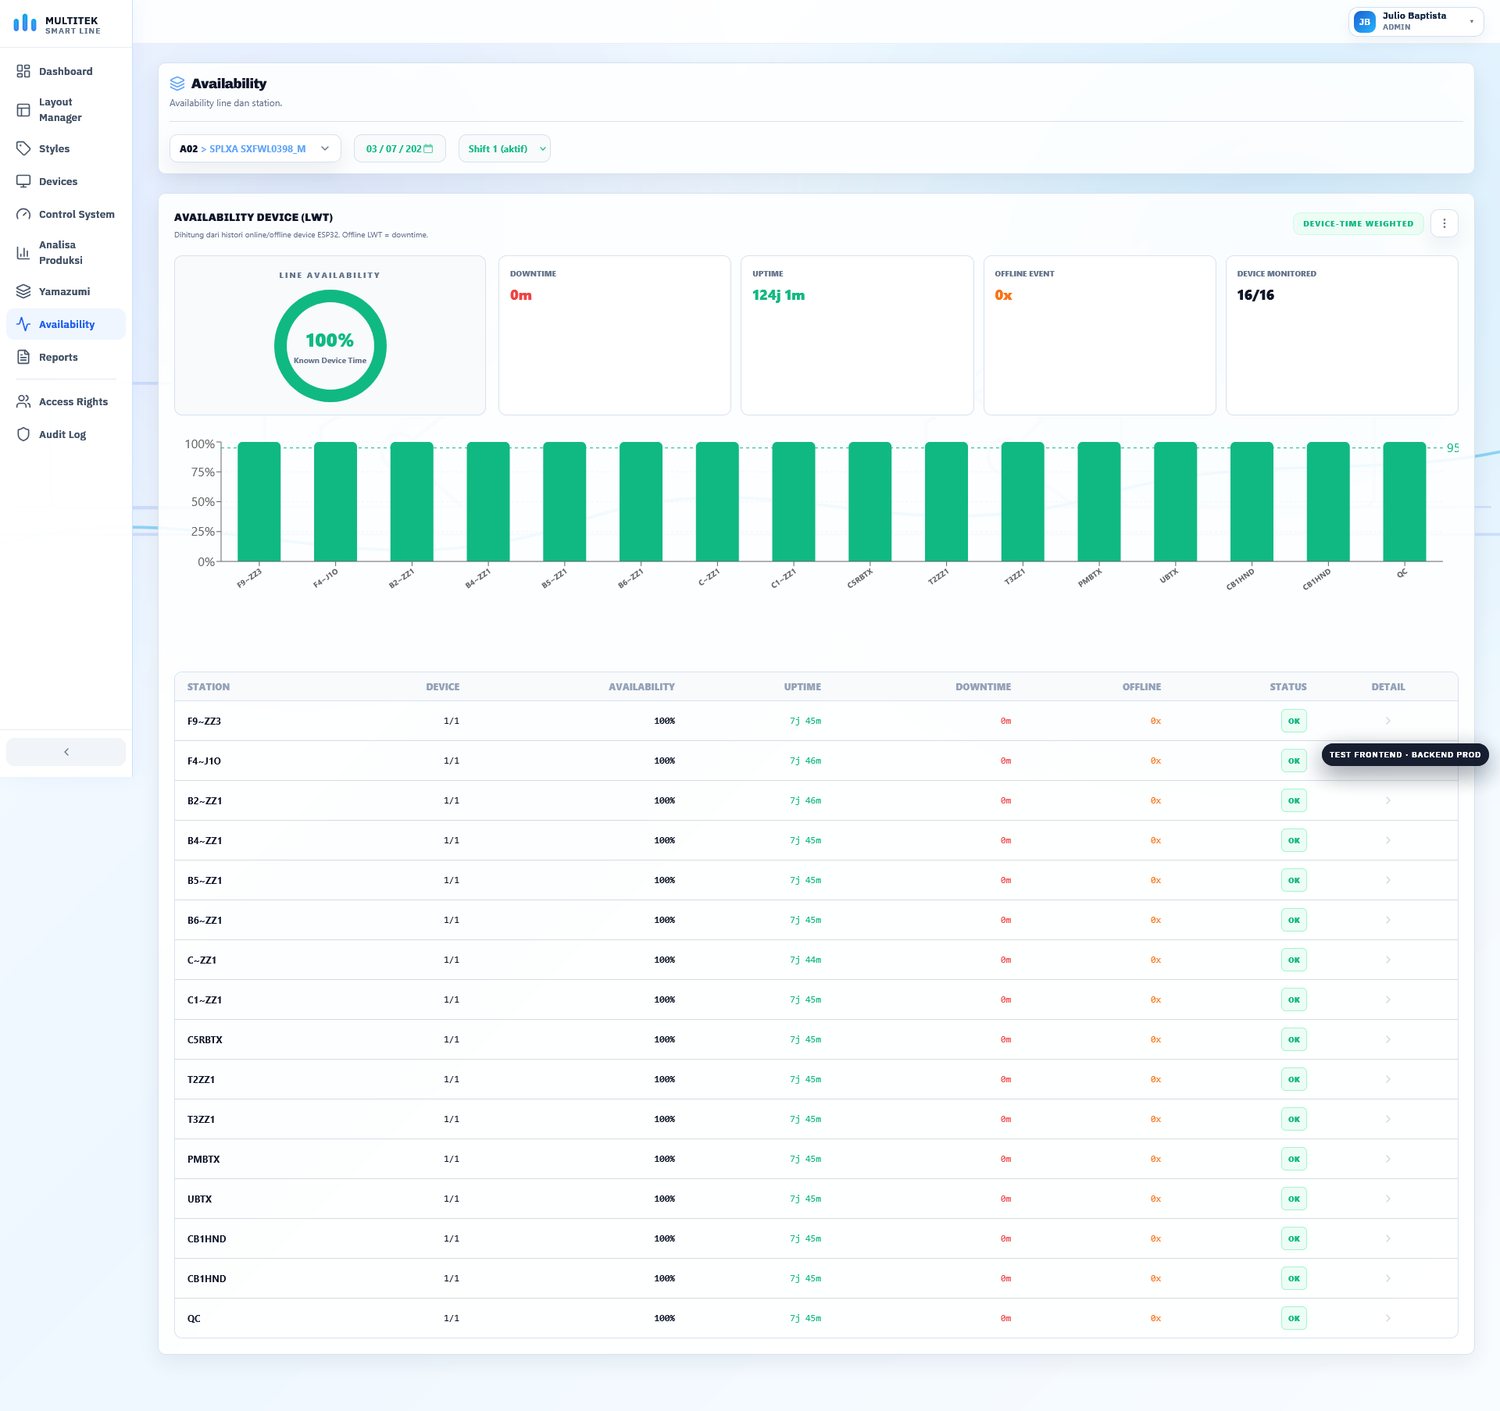The width and height of the screenshot is (1500, 1411).
Task: Open the Dashboard page icon
Action: tap(23, 71)
